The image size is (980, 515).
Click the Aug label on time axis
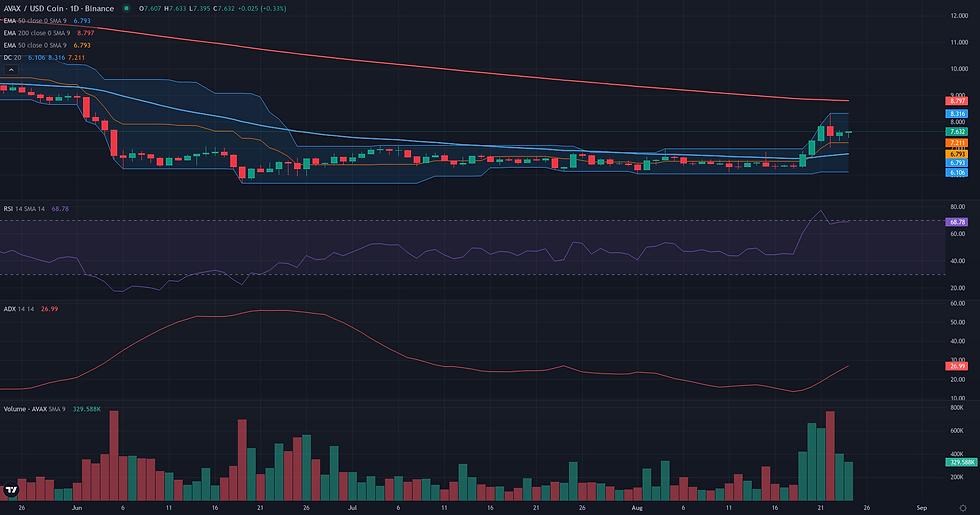pos(637,508)
